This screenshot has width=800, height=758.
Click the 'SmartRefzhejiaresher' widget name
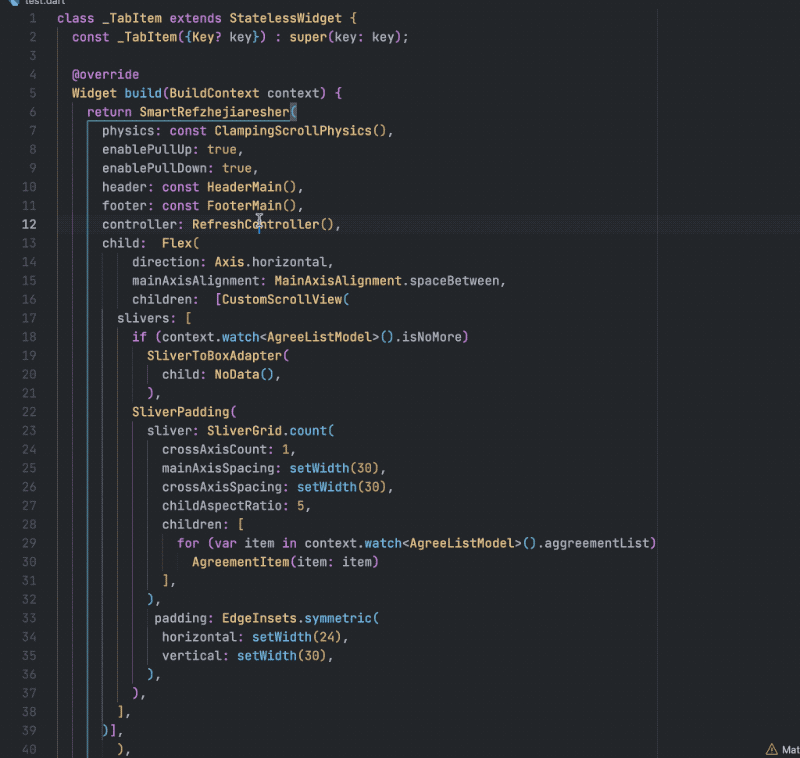(214, 112)
